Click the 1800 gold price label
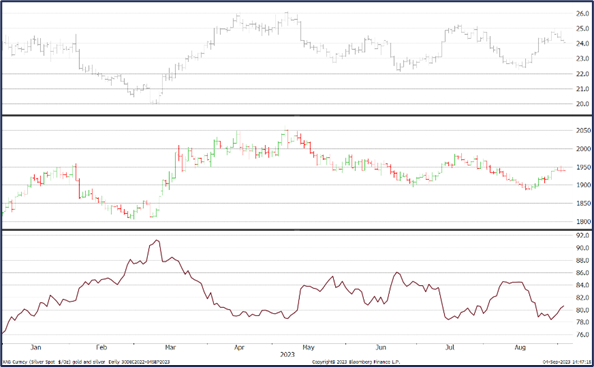Image resolution: width=594 pixels, height=367 pixels. [583, 222]
